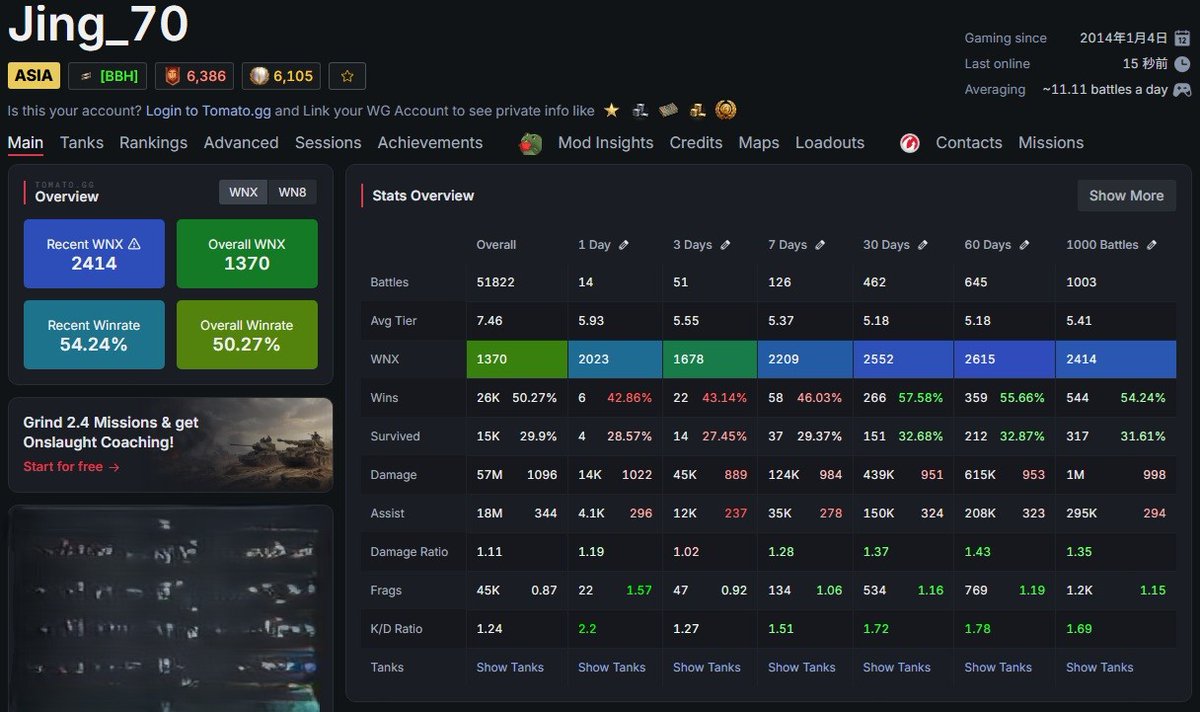Favorite this player using the star button
This screenshot has width=1200, height=712.
(x=347, y=76)
